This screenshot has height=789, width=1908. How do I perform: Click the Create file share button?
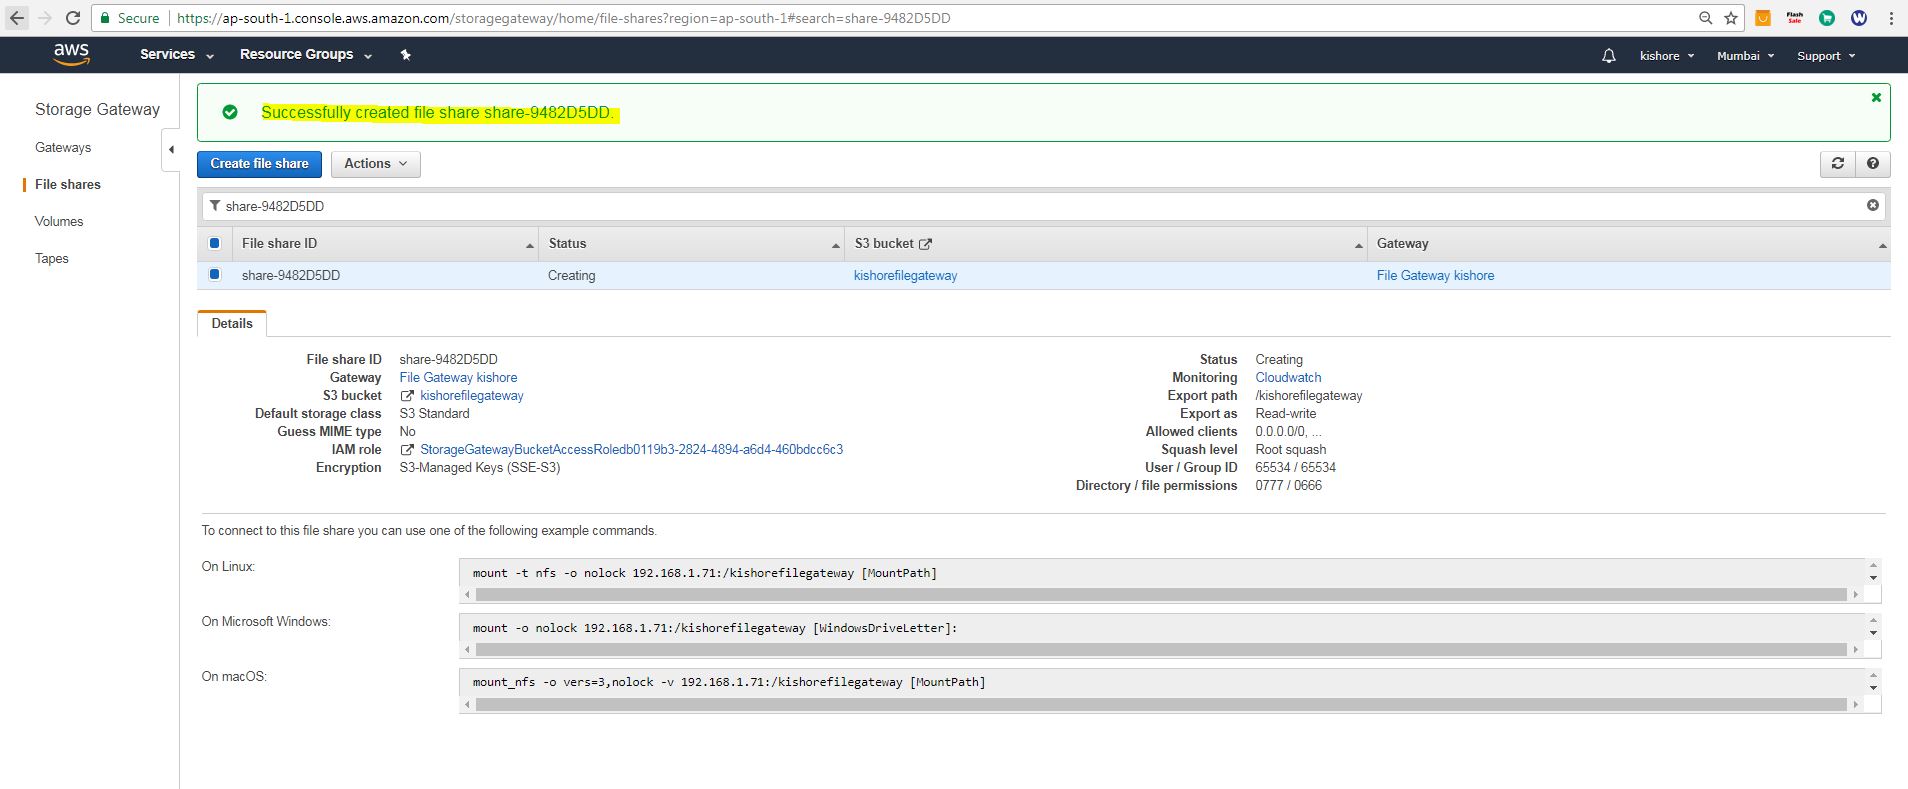(259, 164)
